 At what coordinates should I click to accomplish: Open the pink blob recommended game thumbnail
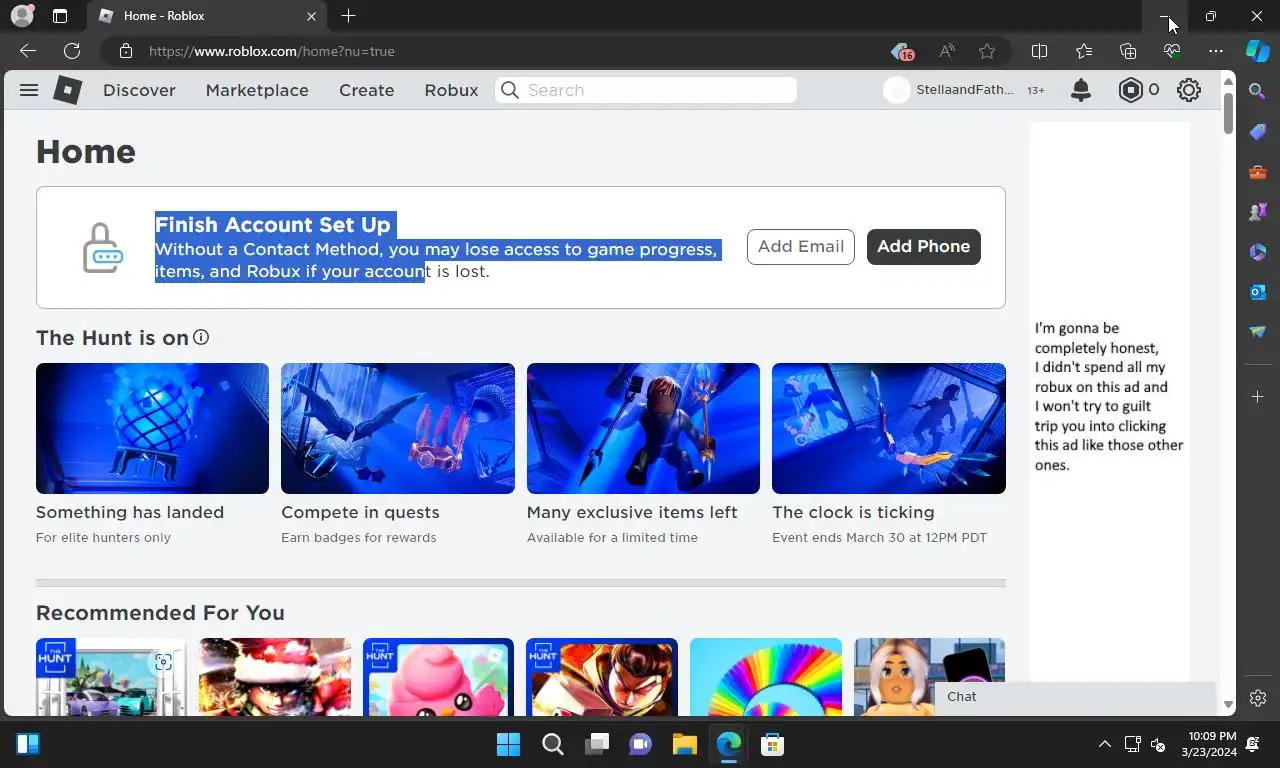pos(438,677)
